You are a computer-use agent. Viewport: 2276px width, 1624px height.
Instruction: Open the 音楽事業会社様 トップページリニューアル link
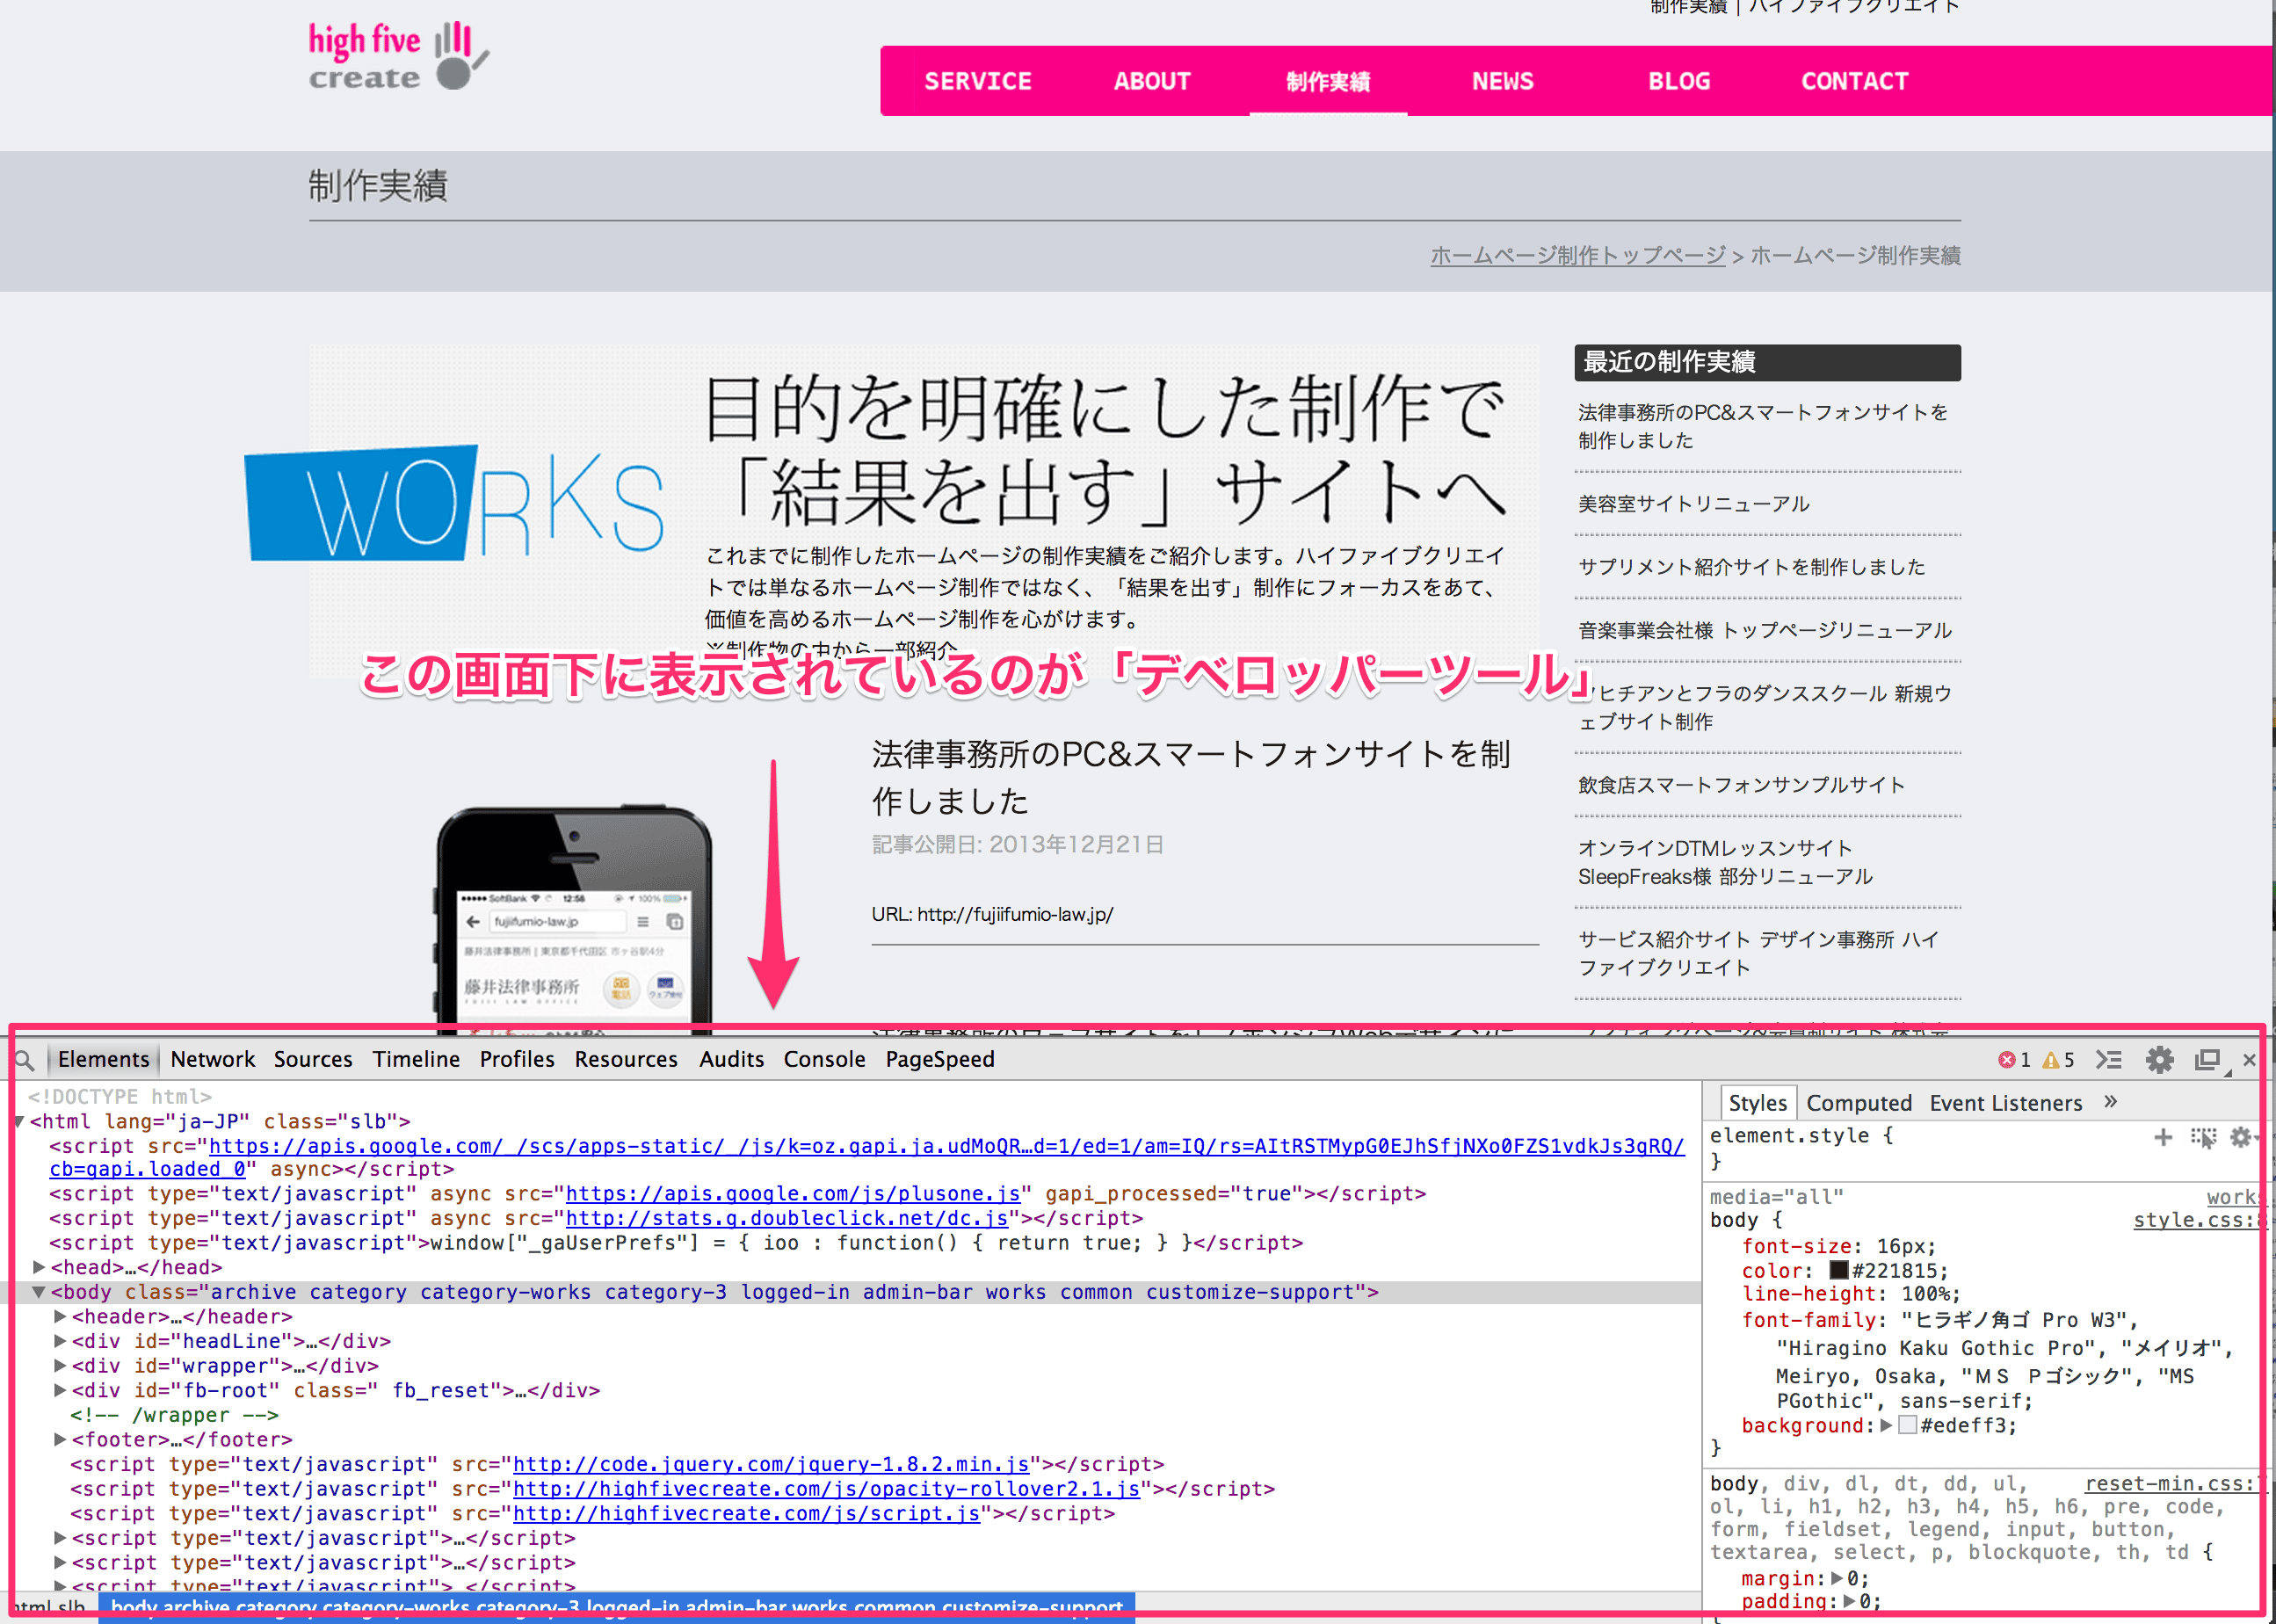point(1765,630)
